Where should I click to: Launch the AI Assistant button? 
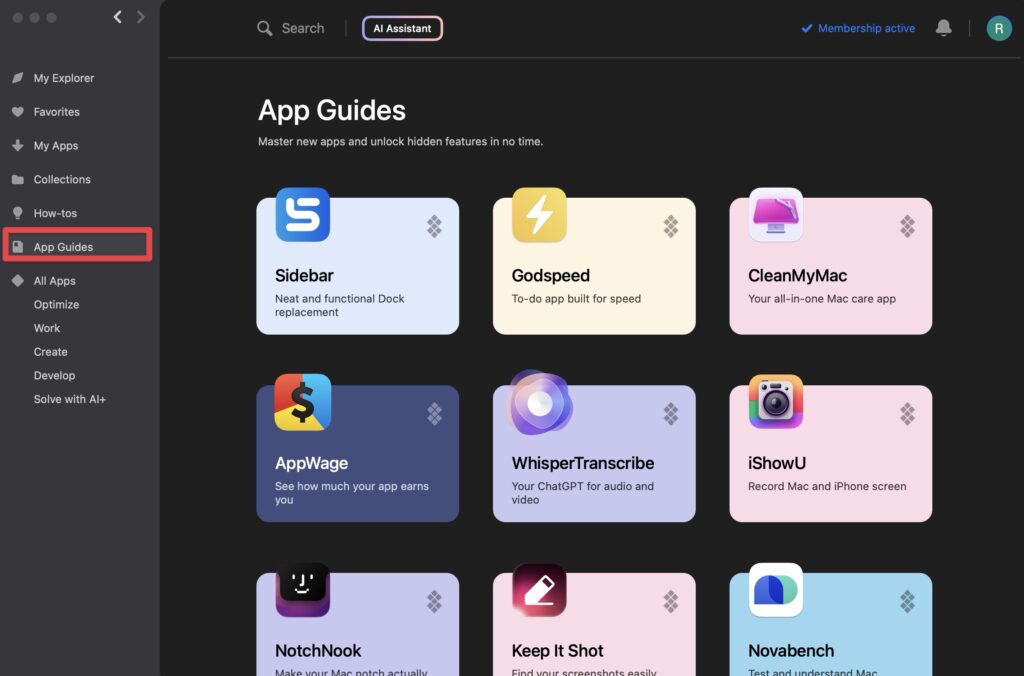pyautogui.click(x=402, y=28)
